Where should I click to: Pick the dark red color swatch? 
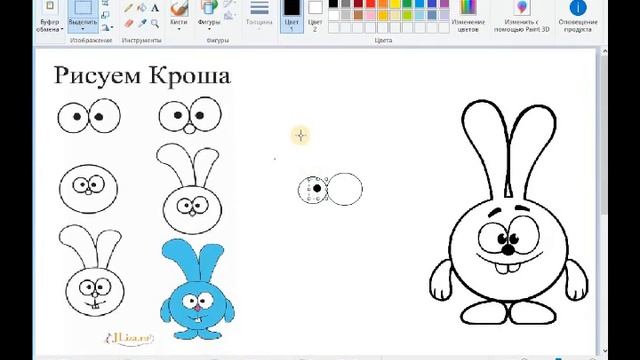(358, 4)
